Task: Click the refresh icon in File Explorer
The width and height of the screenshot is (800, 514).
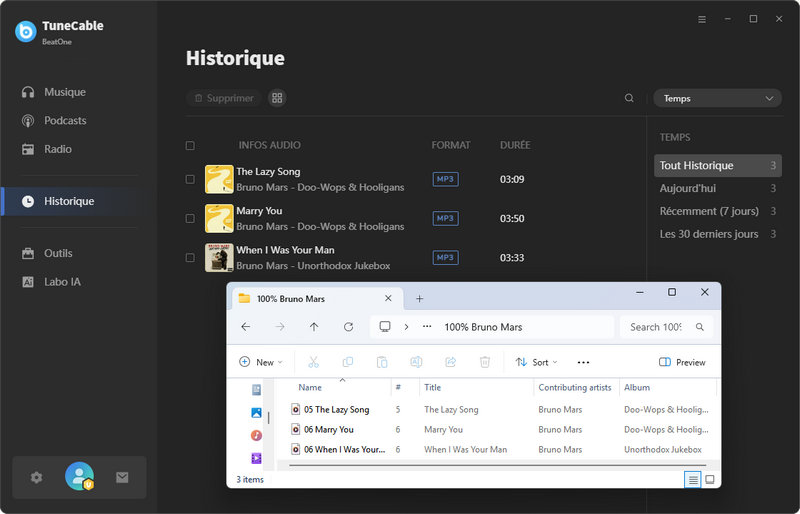Action: [x=348, y=327]
